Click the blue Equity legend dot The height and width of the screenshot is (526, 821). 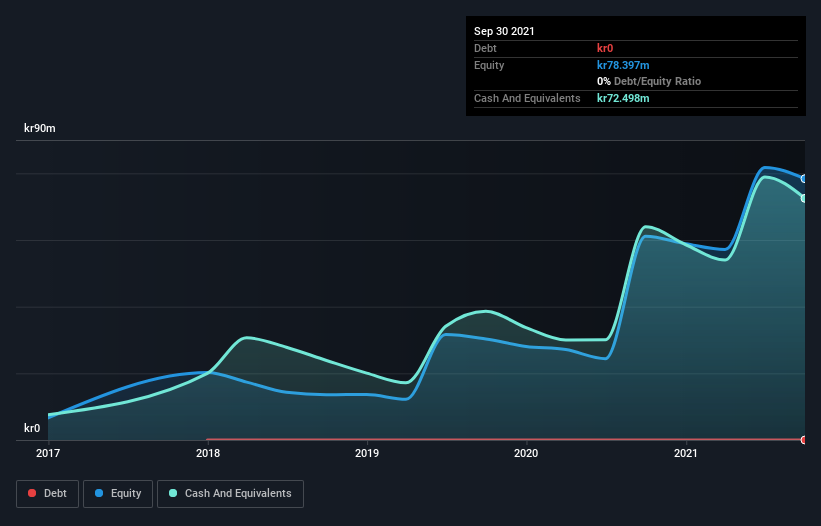99,493
